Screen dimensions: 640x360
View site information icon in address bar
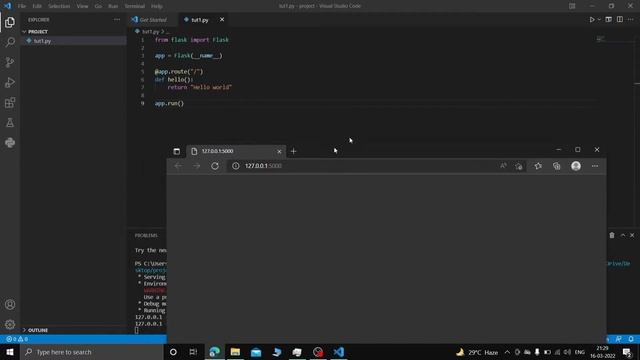[236, 166]
